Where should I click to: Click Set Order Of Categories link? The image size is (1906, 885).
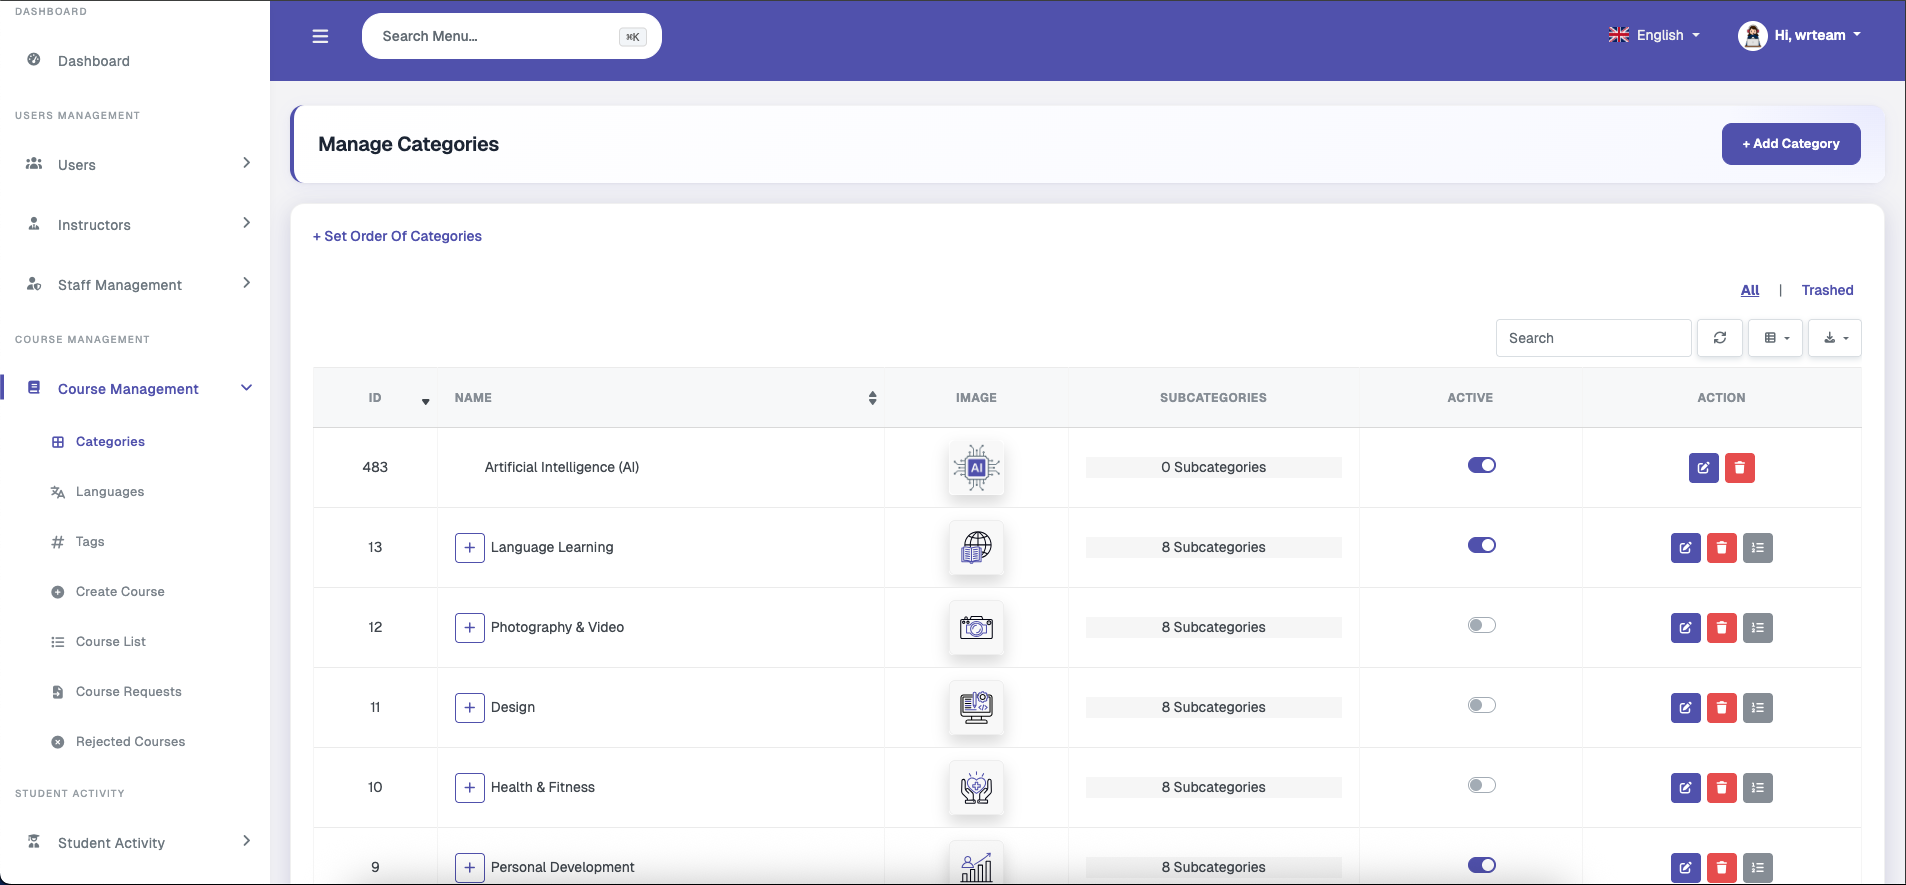[x=397, y=236]
